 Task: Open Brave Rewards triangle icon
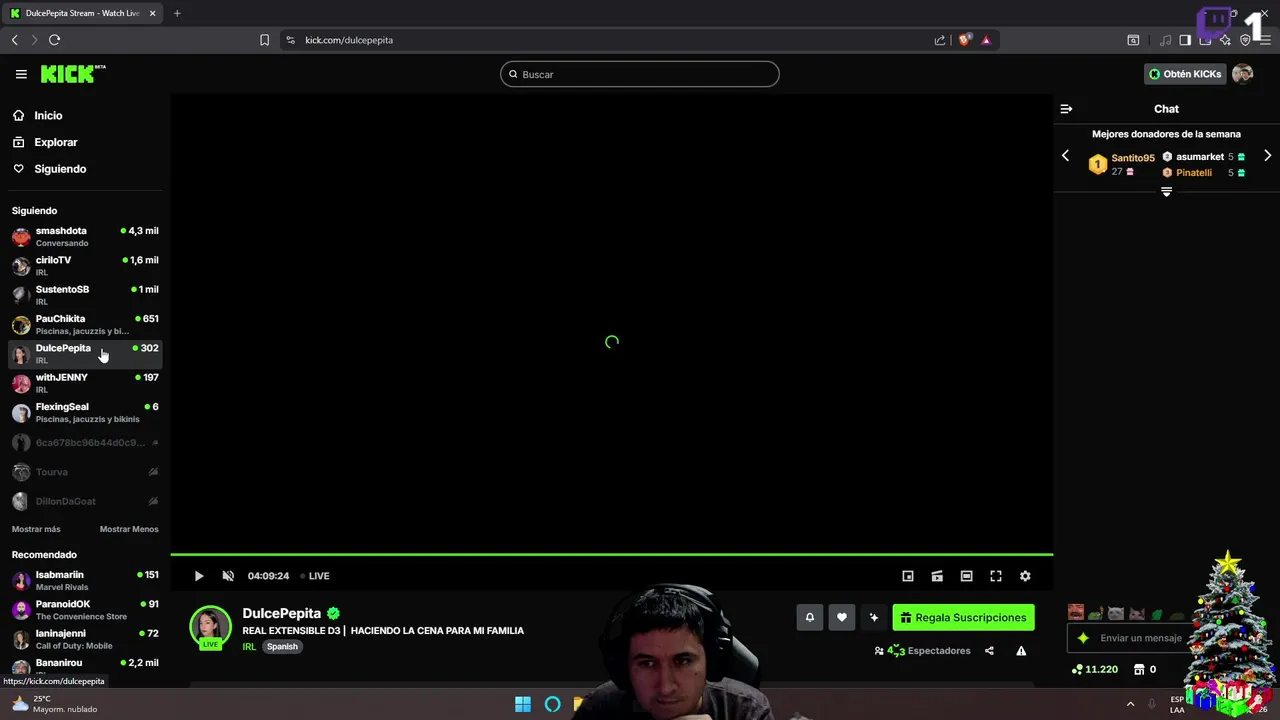tap(986, 40)
